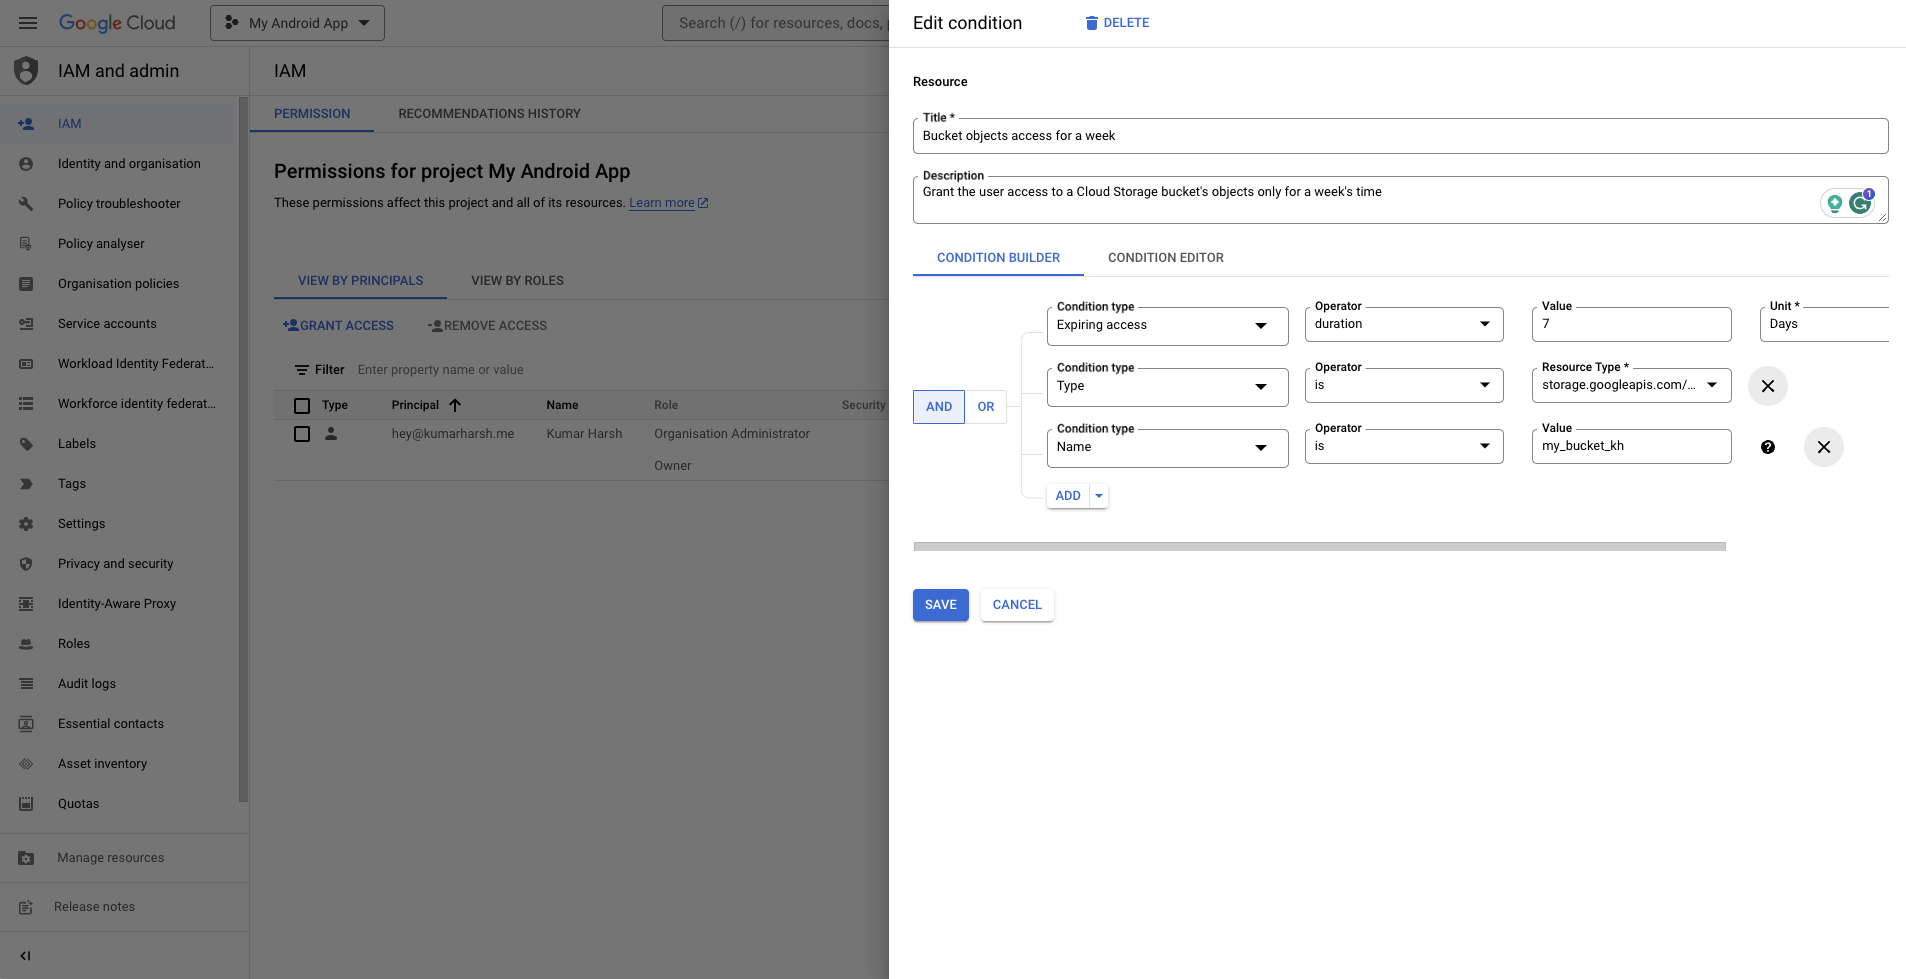The image size is (1906, 979).
Task: Open IAM Settings via gear icon
Action: 27,523
